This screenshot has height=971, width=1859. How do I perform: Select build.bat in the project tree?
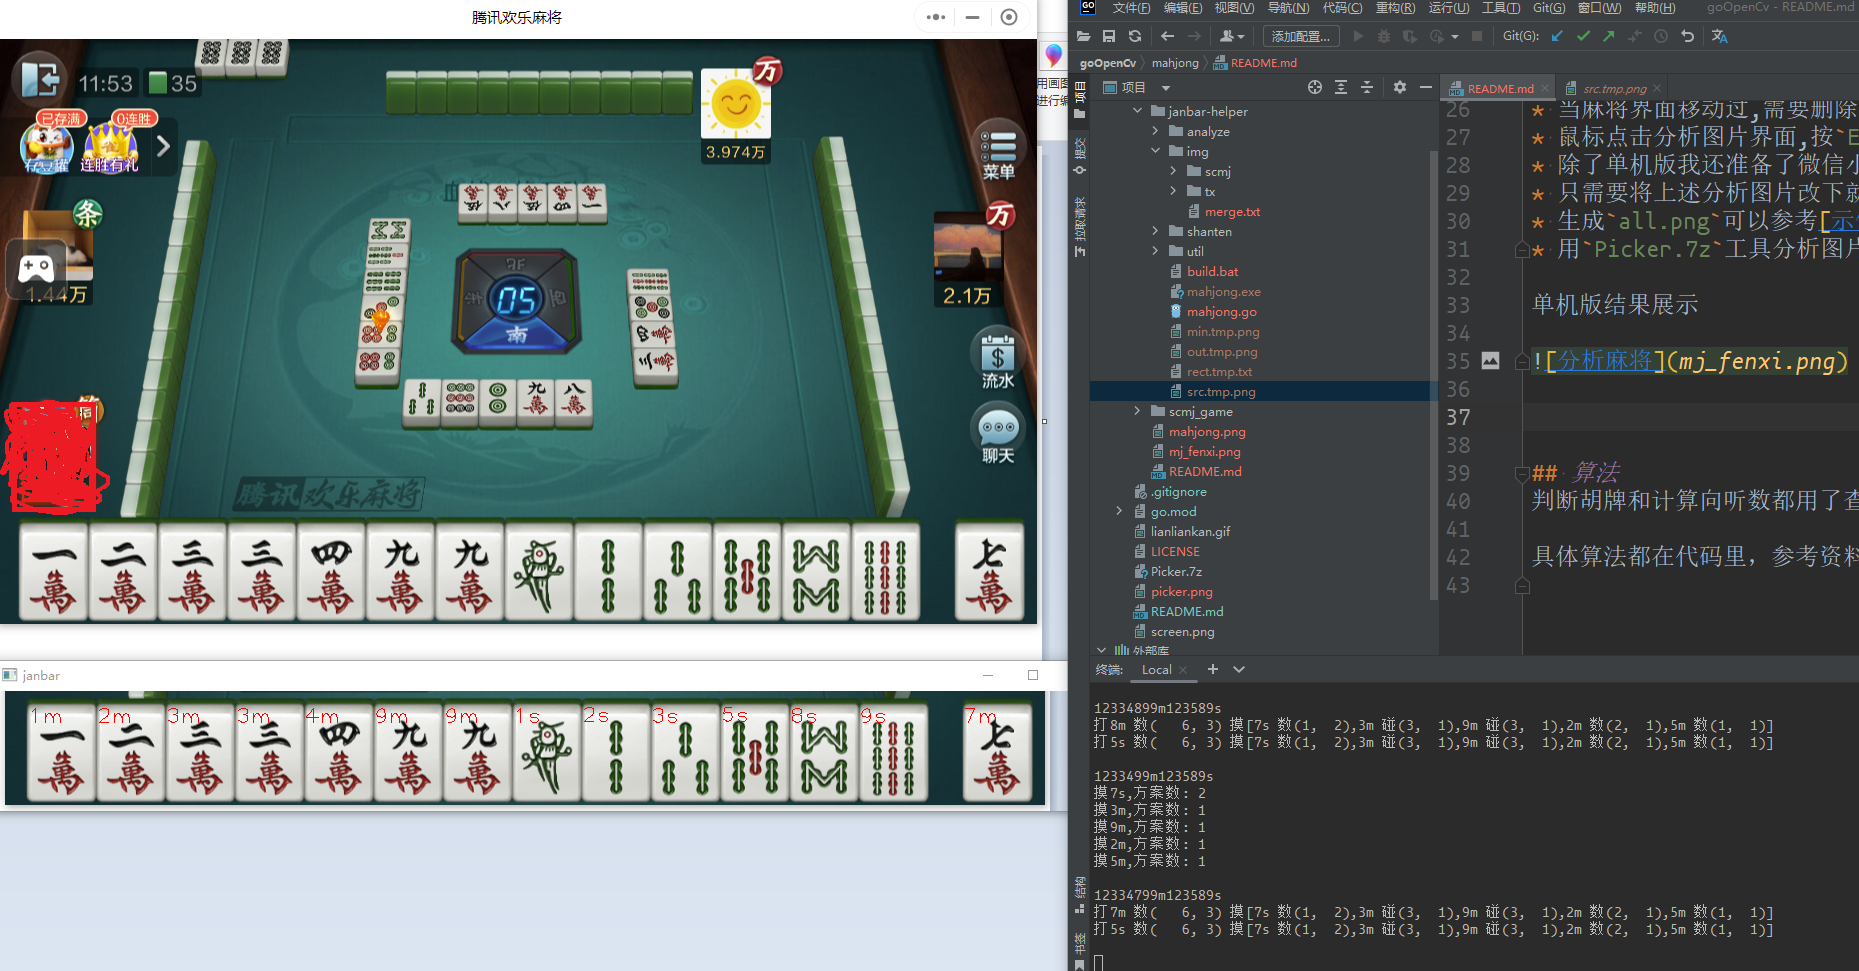pos(1212,271)
